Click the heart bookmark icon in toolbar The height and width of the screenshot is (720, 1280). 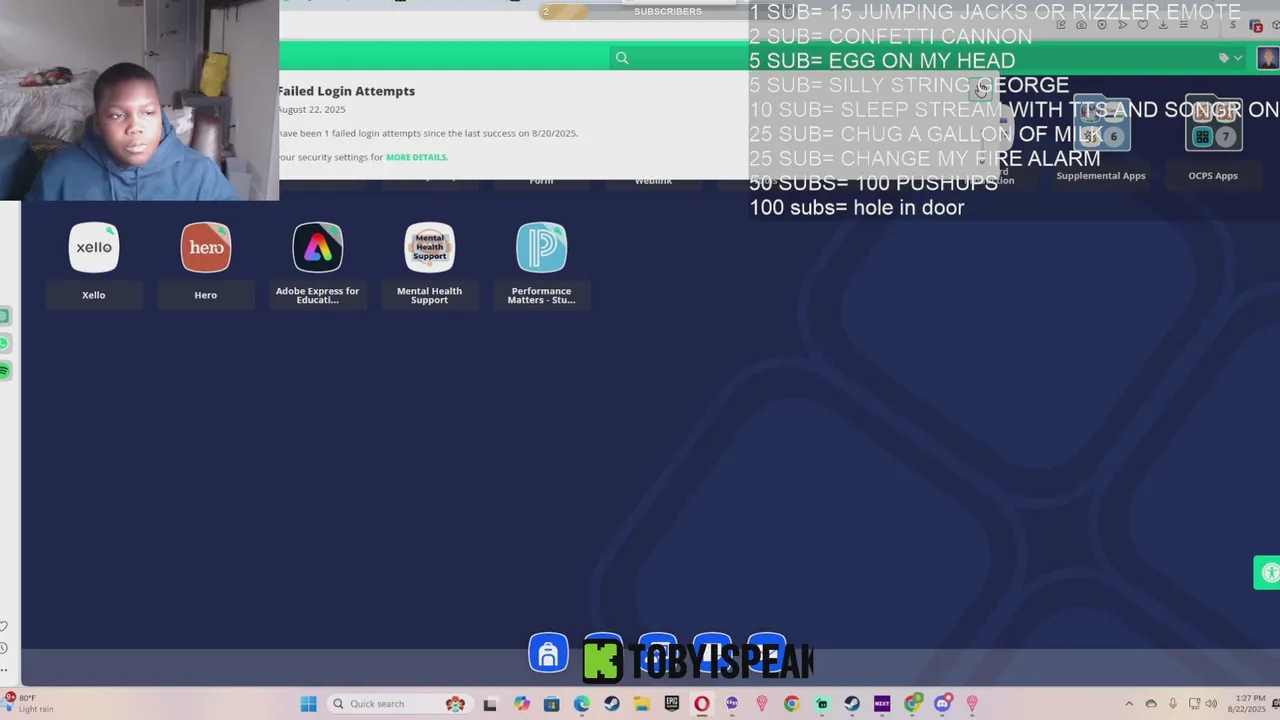(x=1143, y=25)
